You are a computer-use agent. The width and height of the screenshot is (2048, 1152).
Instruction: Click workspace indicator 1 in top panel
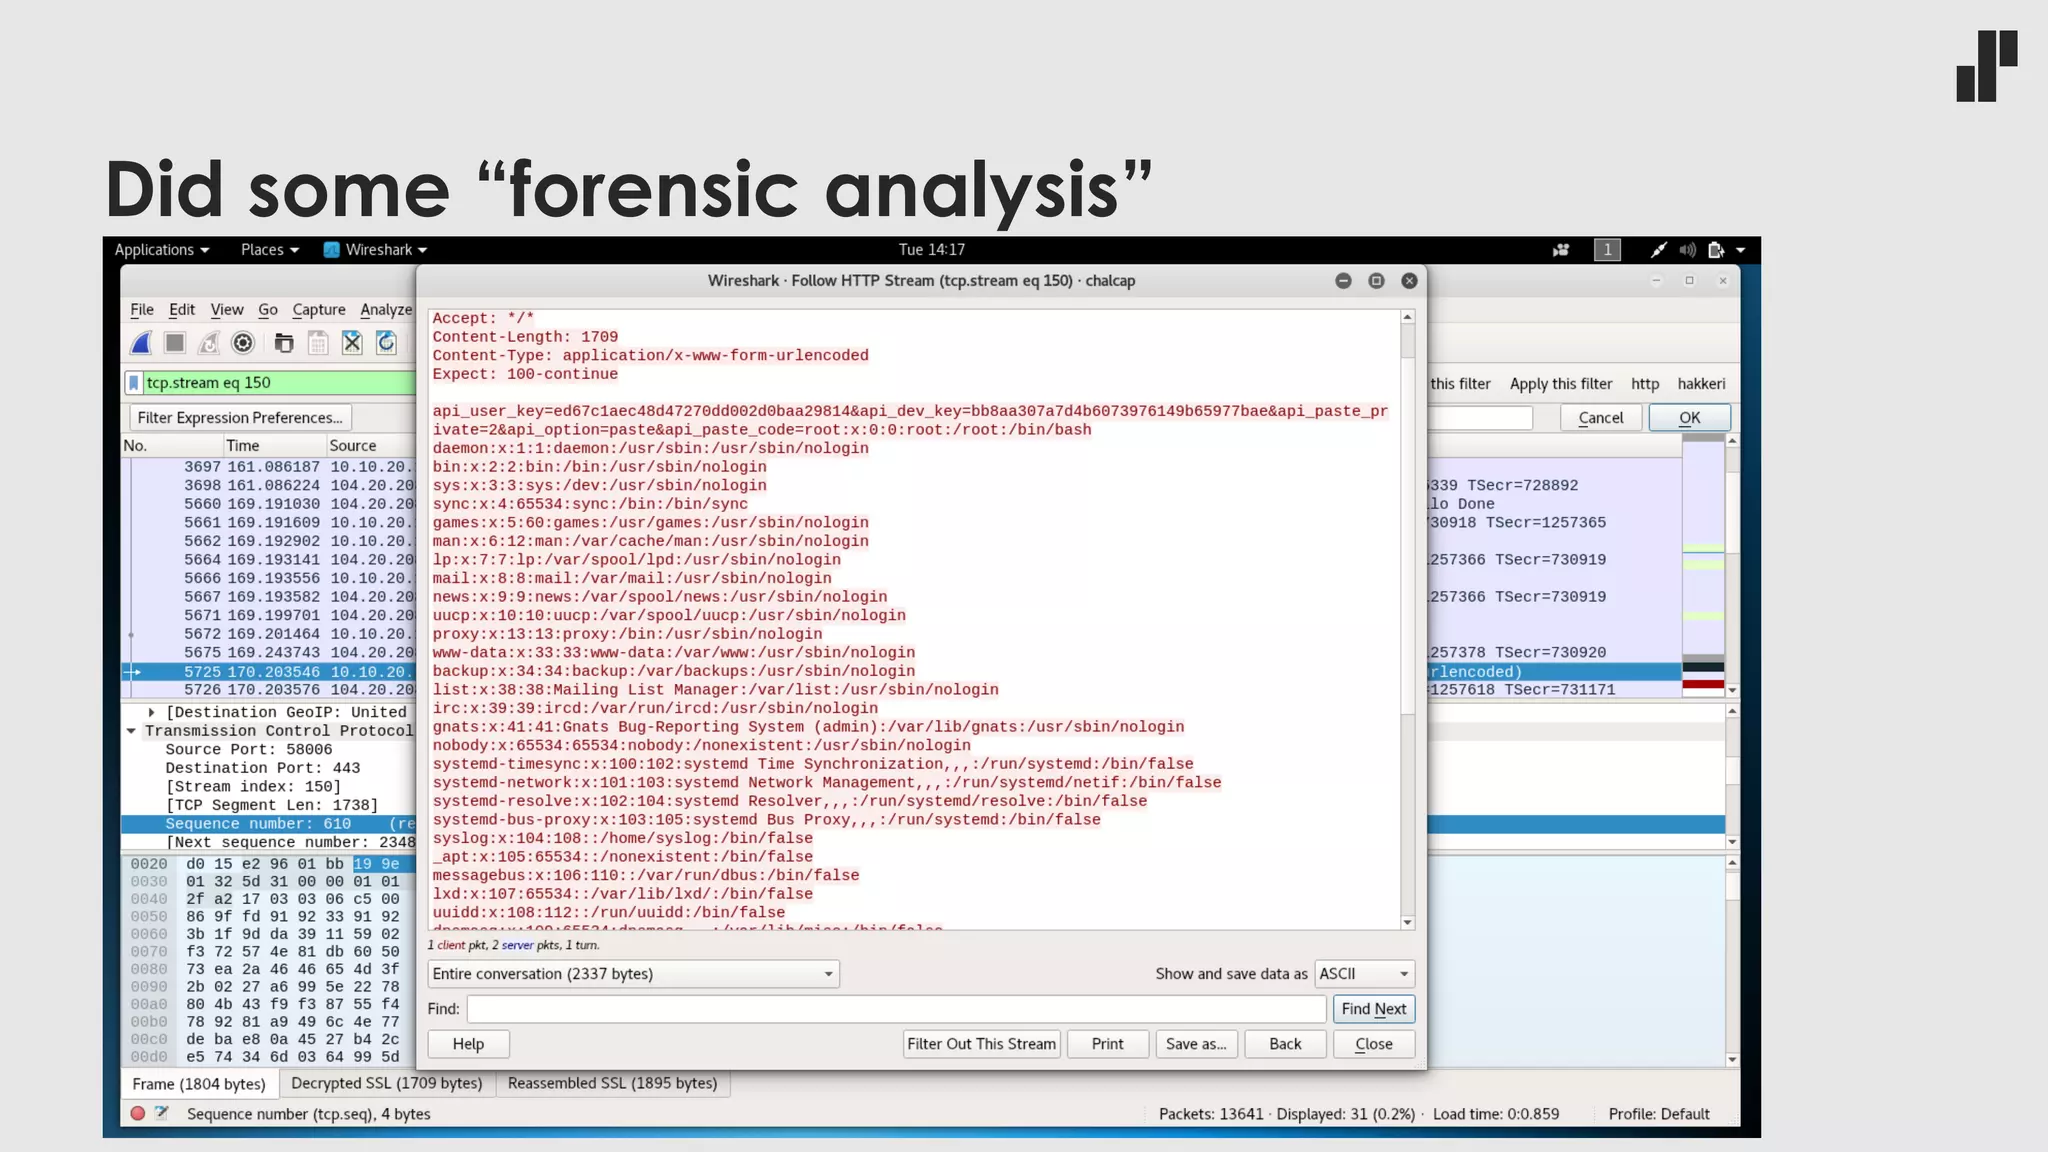point(1607,250)
